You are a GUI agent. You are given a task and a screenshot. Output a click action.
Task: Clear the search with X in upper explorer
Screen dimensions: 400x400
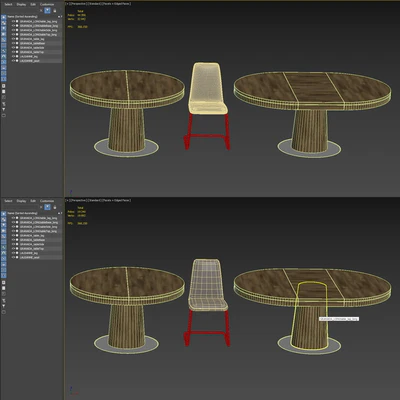pyautogui.click(x=41, y=10)
